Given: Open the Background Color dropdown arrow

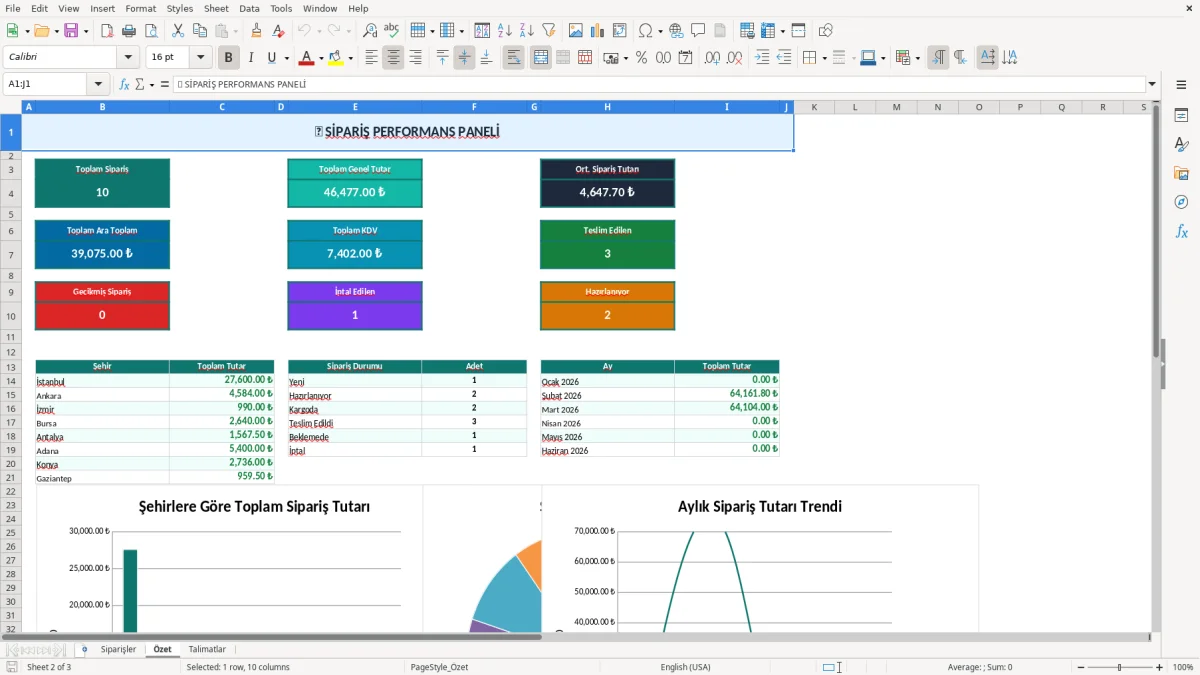Looking at the screenshot, I should coord(350,58).
